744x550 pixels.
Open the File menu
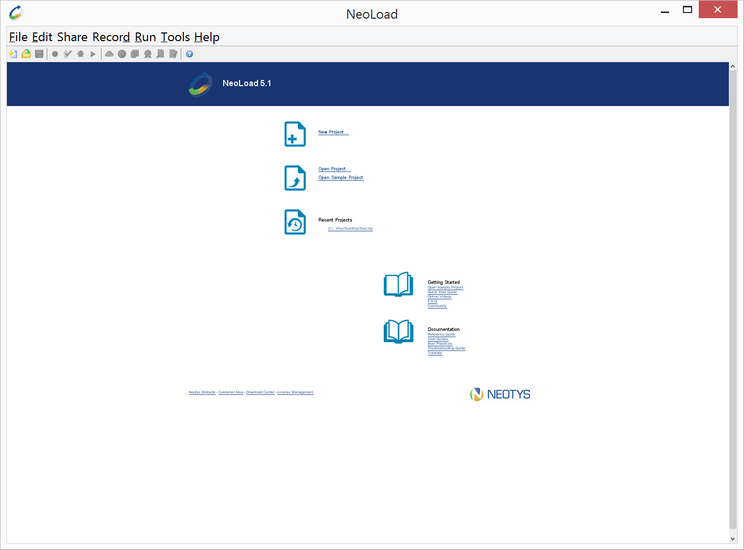(x=18, y=37)
